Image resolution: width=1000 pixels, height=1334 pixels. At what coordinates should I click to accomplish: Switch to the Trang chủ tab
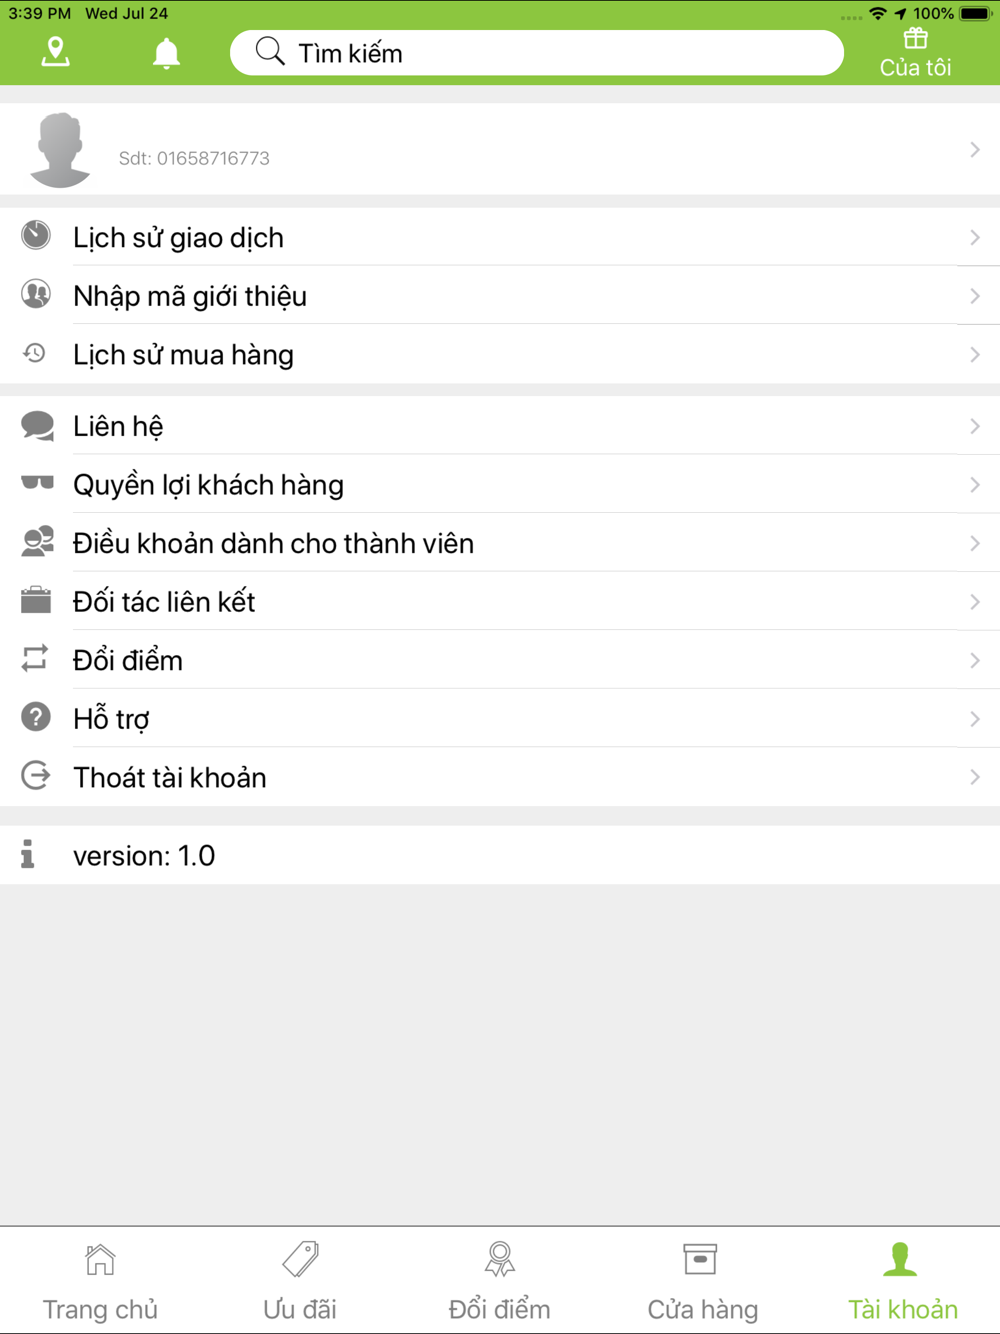(100, 1281)
